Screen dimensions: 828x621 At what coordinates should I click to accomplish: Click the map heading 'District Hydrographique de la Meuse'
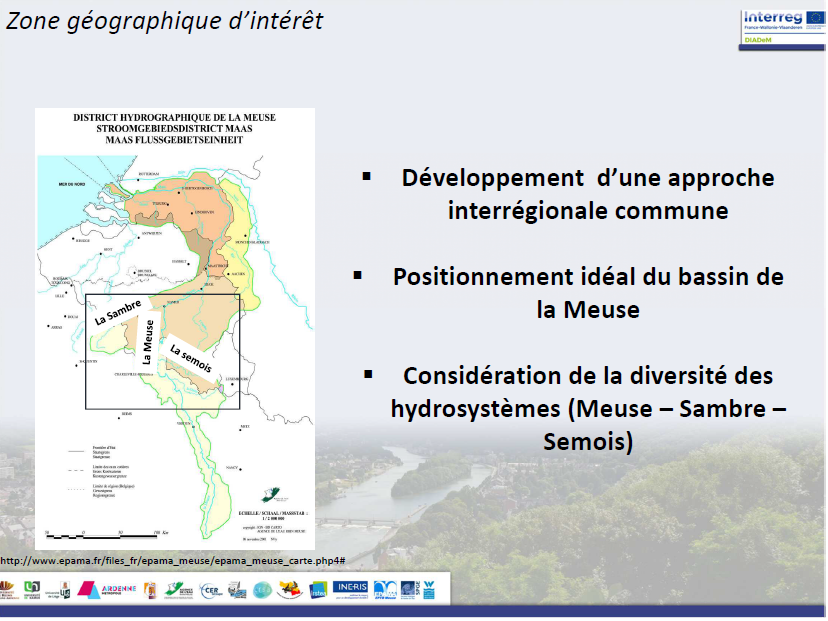pos(175,117)
